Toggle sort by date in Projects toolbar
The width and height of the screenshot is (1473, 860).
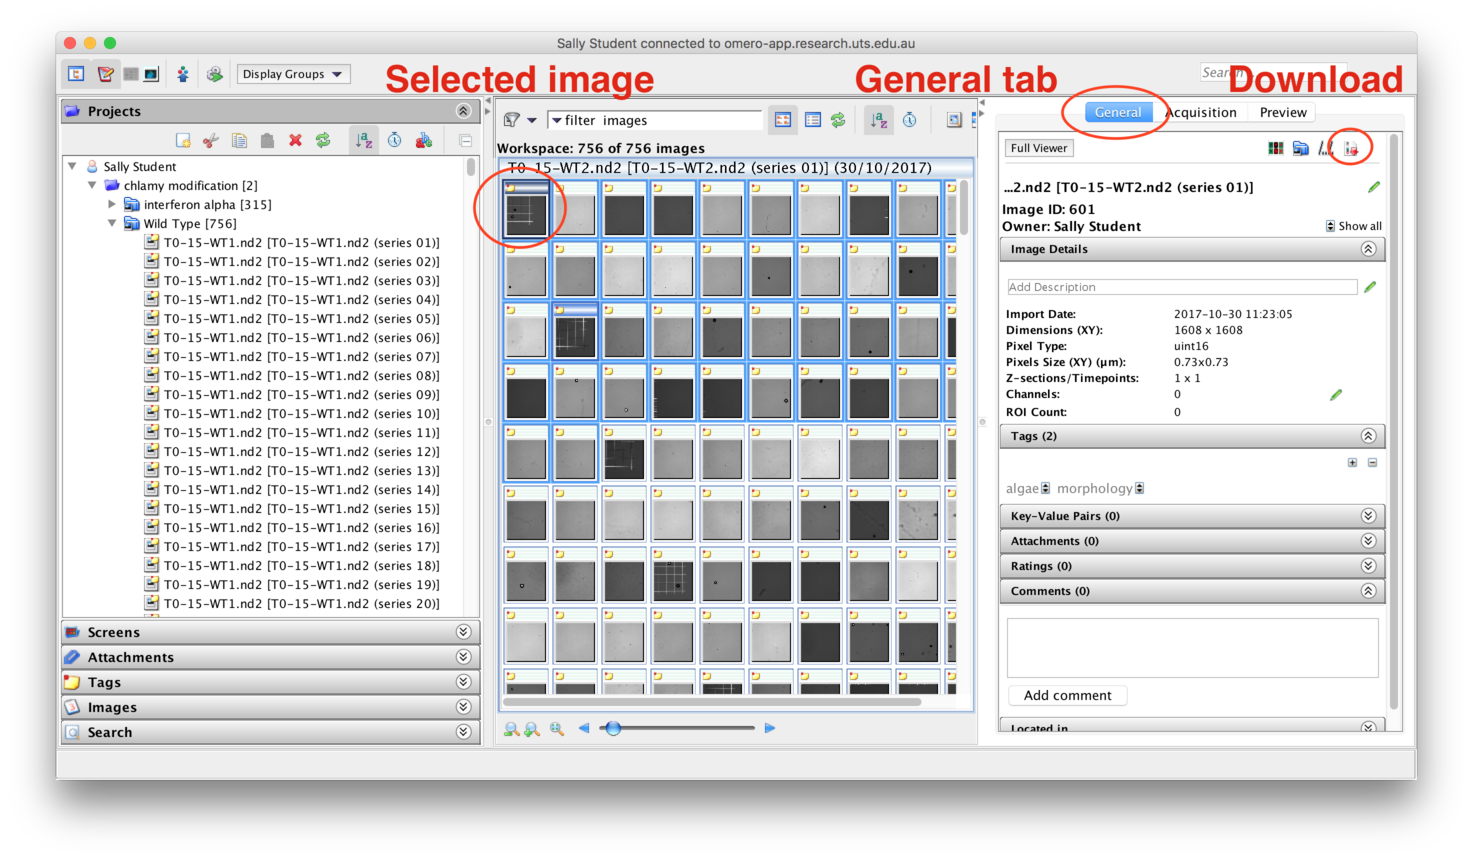click(395, 141)
